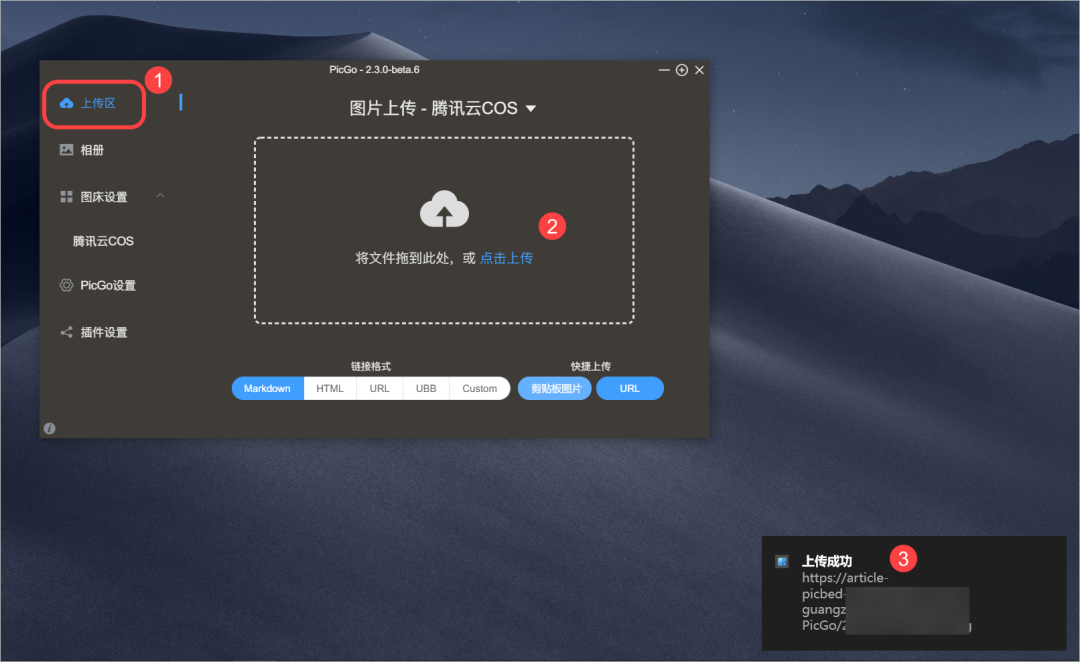Select URL link format
The height and width of the screenshot is (662, 1080).
point(380,389)
